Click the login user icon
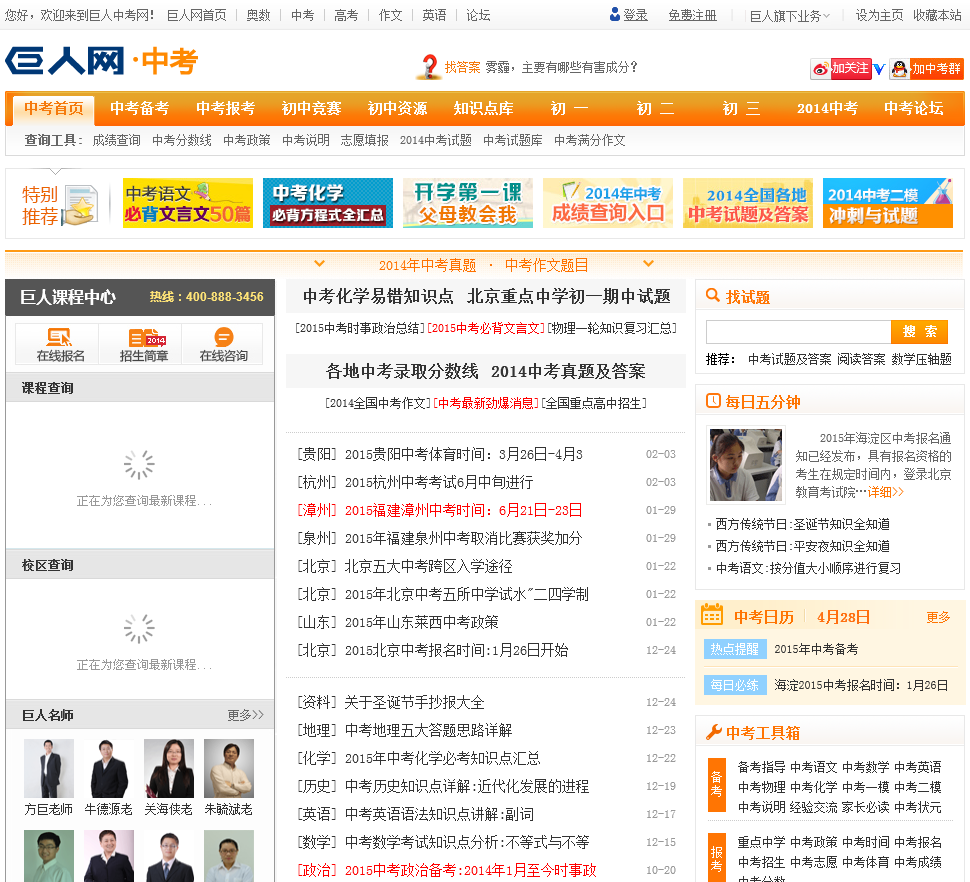 614,14
